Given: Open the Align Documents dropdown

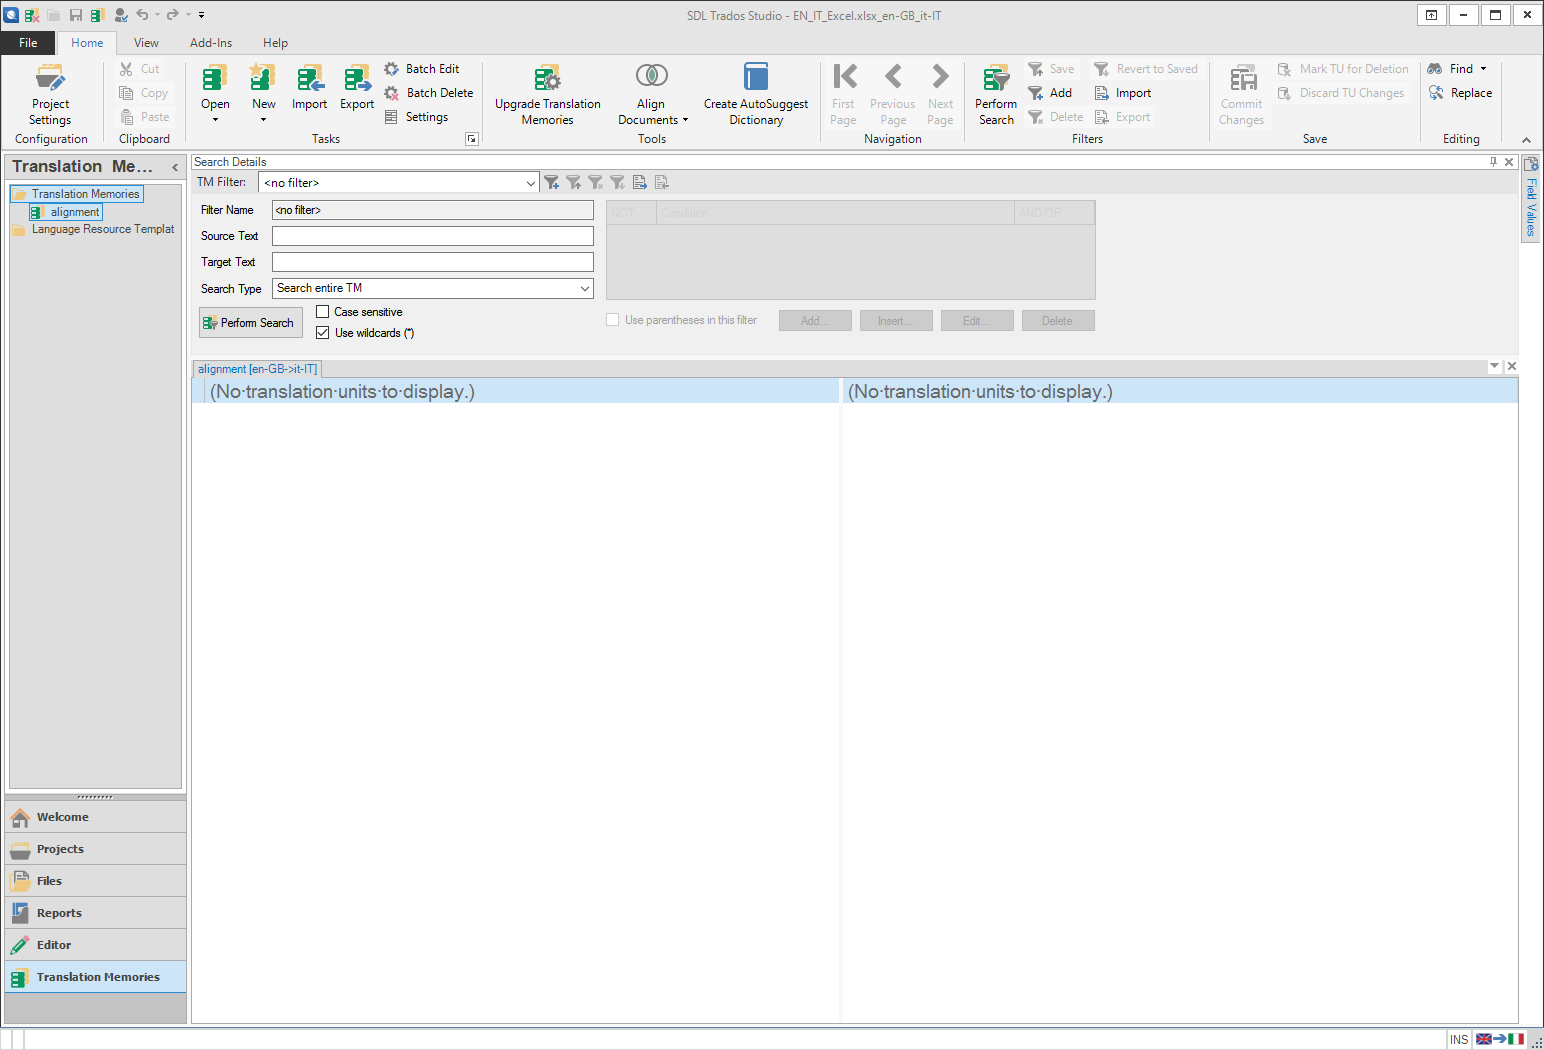Looking at the screenshot, I should click(651, 95).
